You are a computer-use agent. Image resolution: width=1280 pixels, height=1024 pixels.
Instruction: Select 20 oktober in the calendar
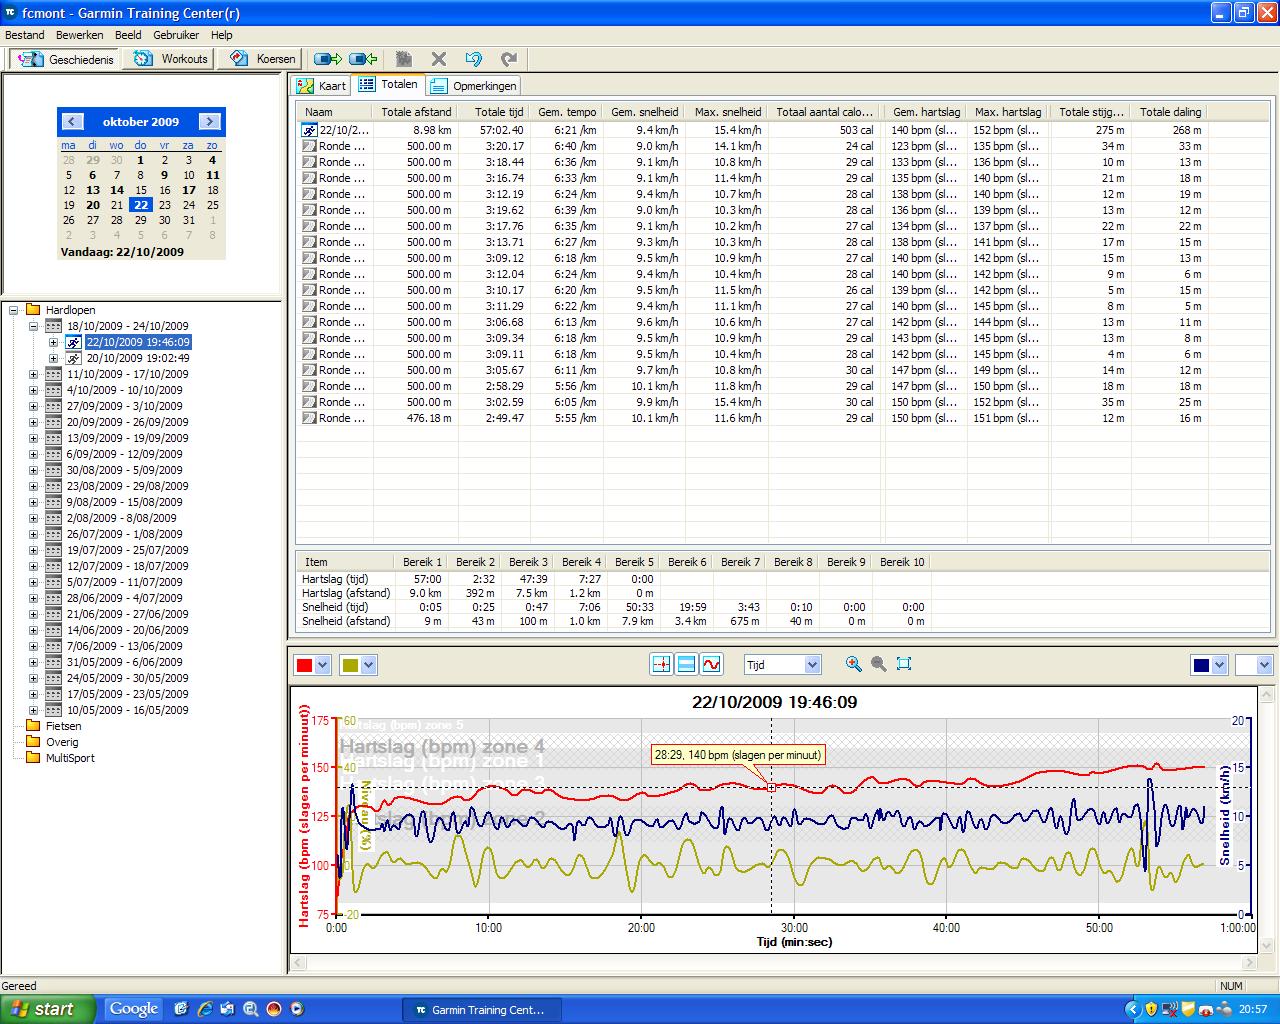pyautogui.click(x=93, y=205)
